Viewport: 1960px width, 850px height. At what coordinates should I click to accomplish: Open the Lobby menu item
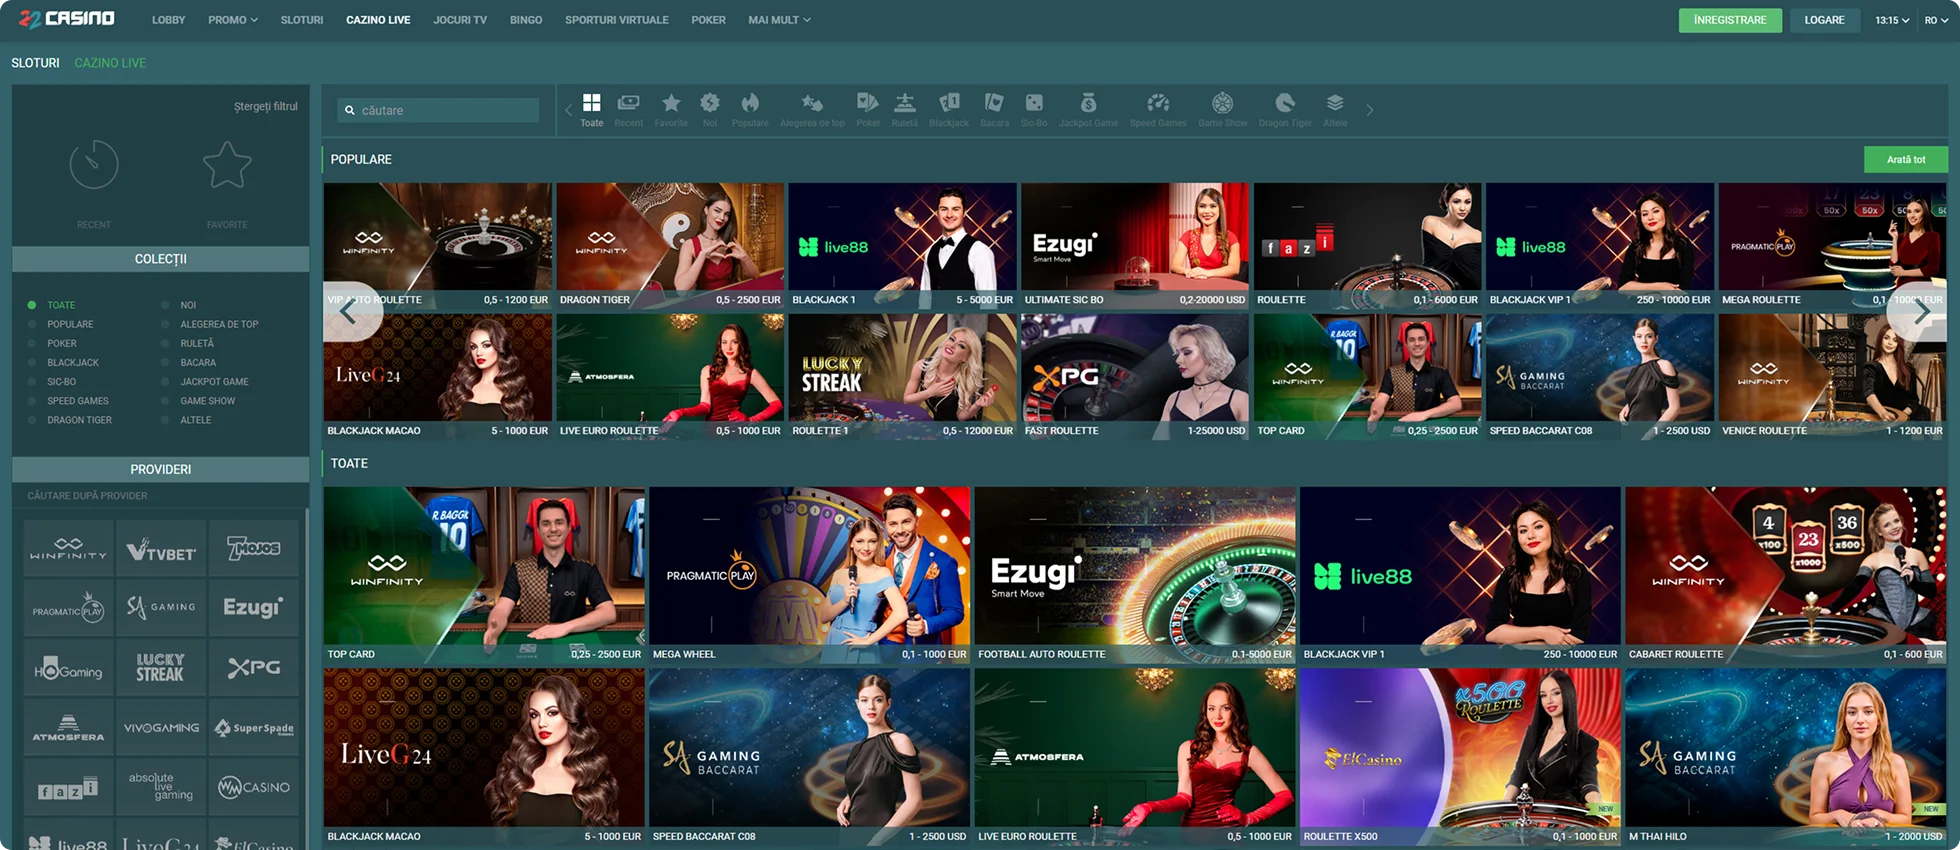[168, 20]
